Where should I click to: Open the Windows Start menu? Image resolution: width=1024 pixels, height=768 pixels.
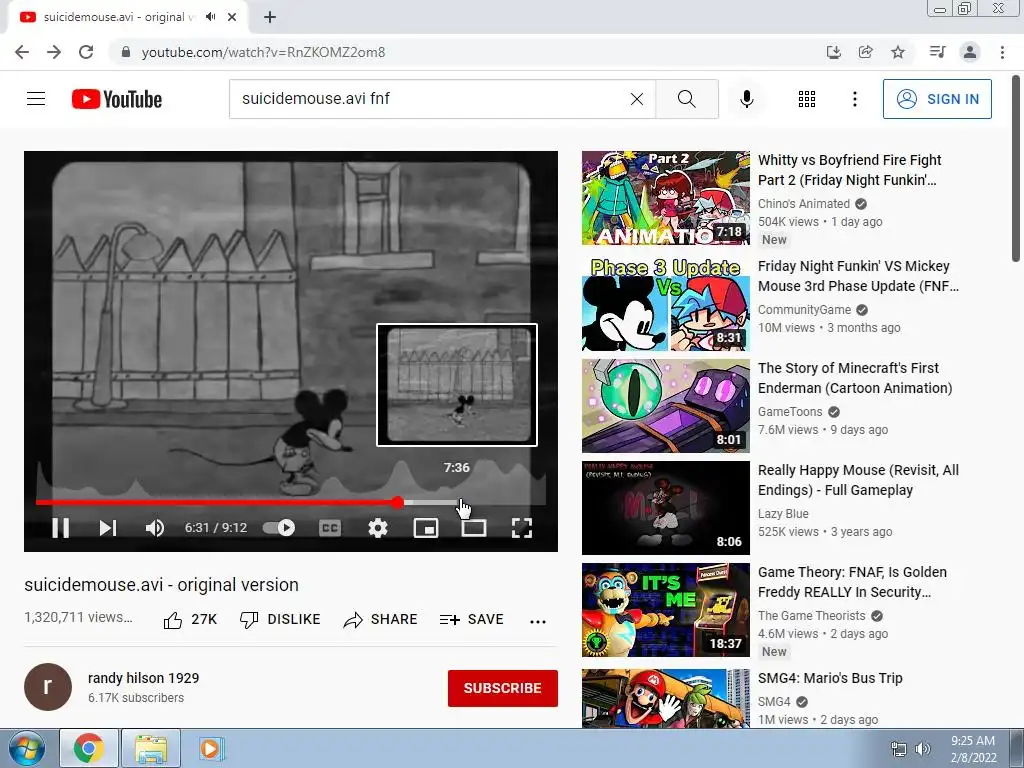point(25,748)
